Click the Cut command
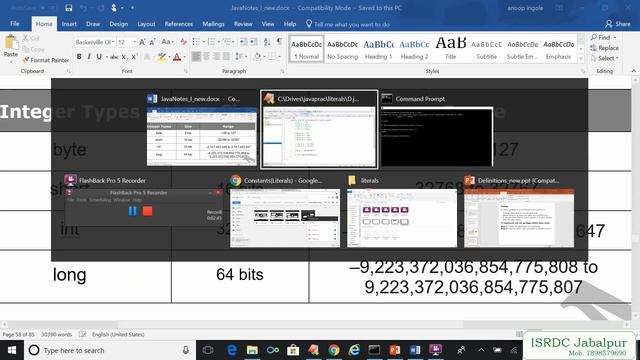Image resolution: width=640 pixels, height=360 pixels. [x=31, y=38]
